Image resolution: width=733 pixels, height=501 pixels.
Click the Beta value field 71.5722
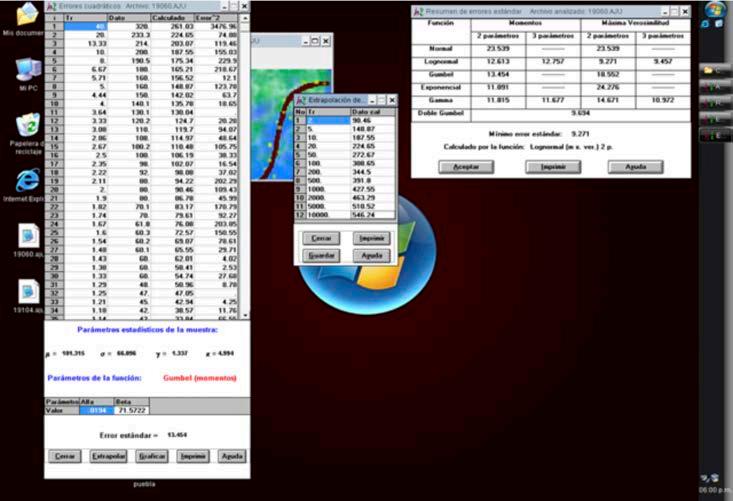pos(131,410)
